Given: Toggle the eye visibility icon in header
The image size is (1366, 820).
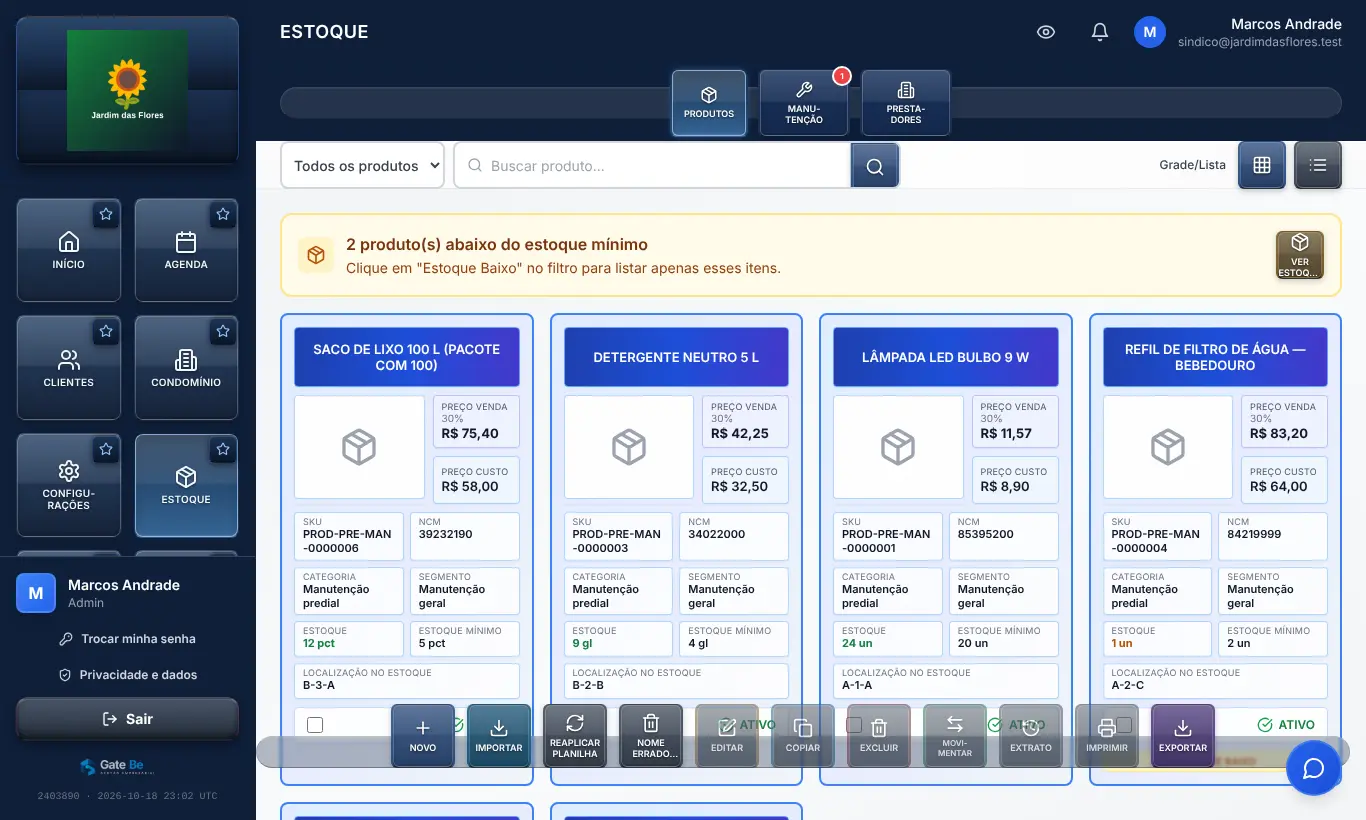Looking at the screenshot, I should 1046,32.
